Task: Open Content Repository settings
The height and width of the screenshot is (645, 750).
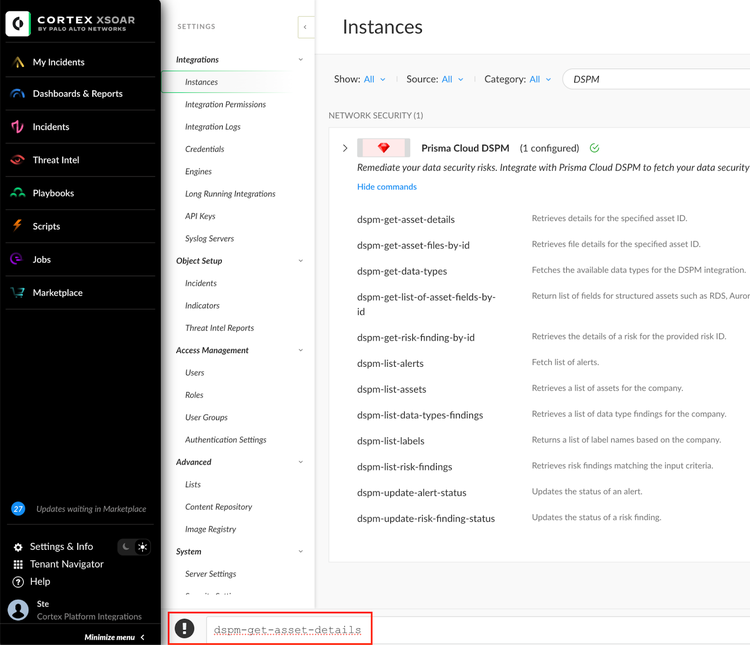Action: coord(219,507)
